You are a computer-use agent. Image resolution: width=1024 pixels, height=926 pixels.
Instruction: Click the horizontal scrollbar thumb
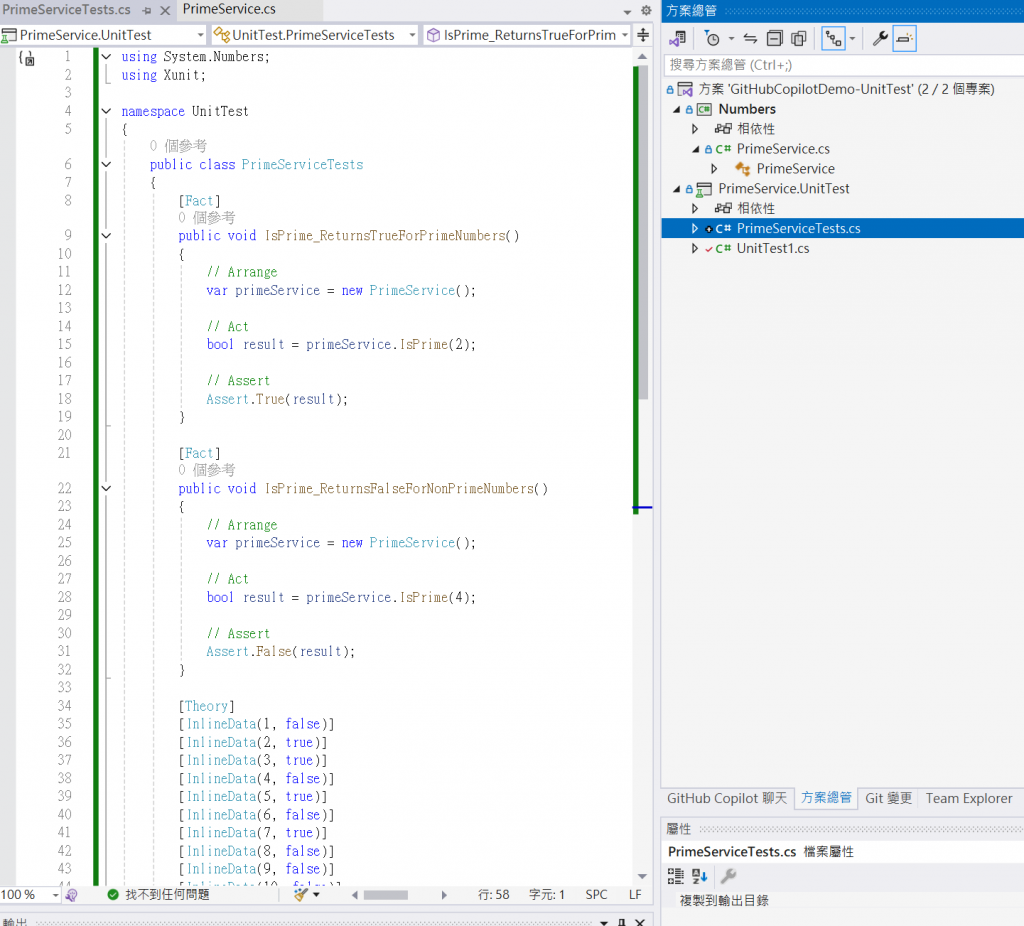pos(385,895)
